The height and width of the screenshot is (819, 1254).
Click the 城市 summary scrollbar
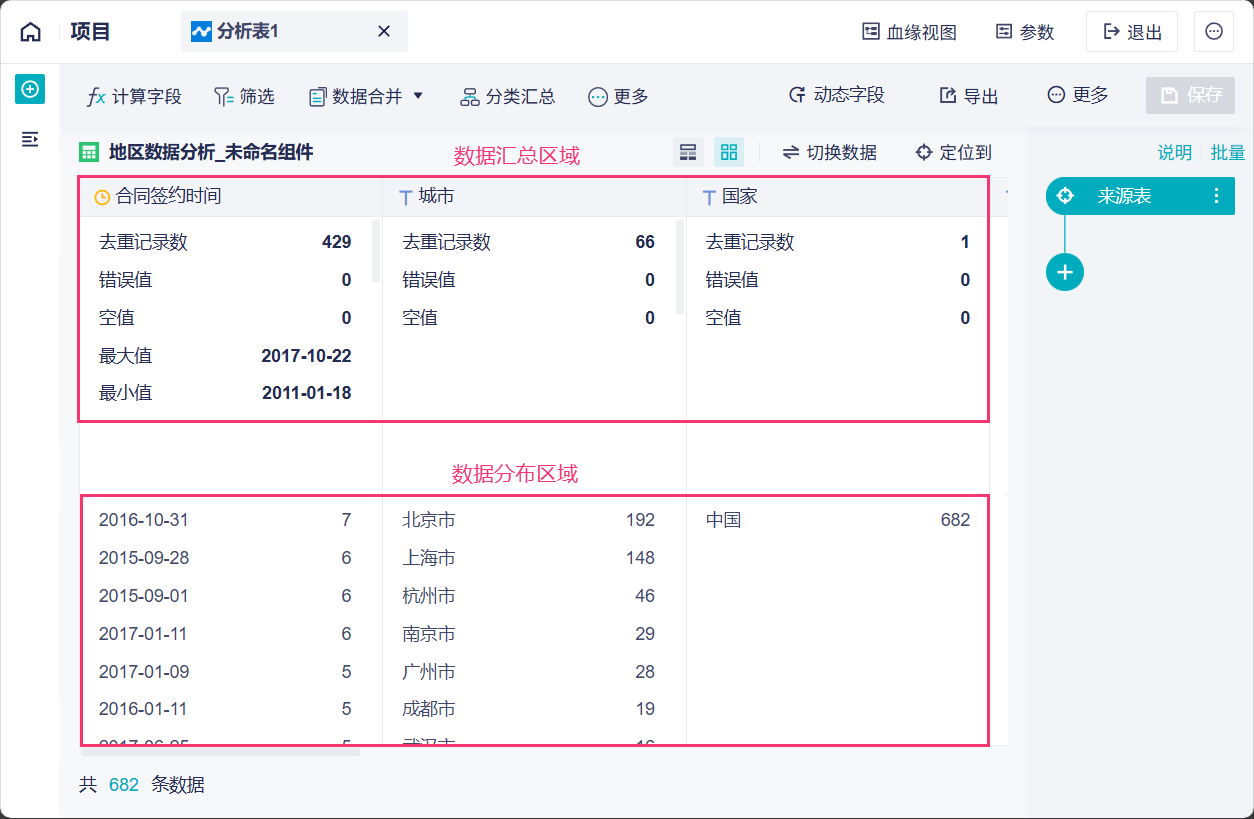click(679, 267)
